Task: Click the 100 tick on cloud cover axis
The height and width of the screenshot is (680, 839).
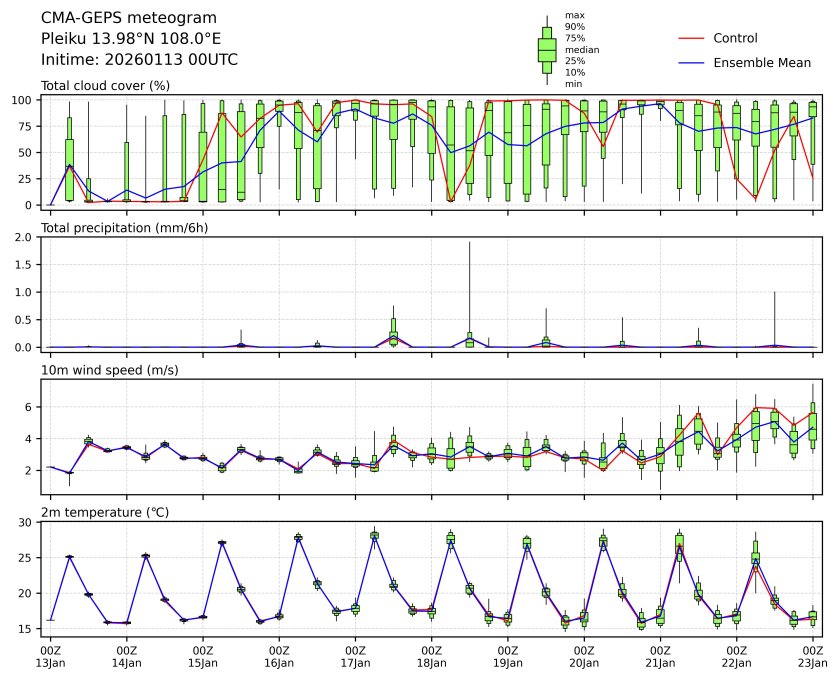Action: pos(27,100)
